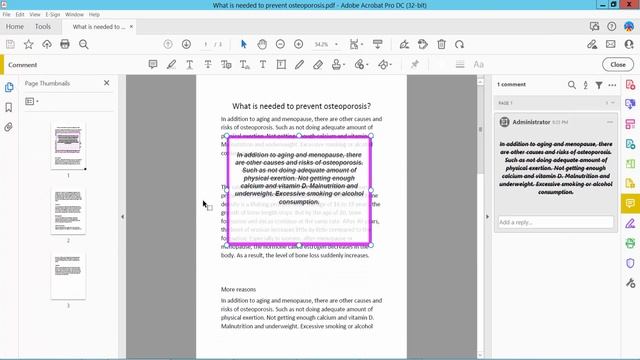Screen dimensions: 640x360
Task: Click the trash delete icon
Action: click(441, 44)
